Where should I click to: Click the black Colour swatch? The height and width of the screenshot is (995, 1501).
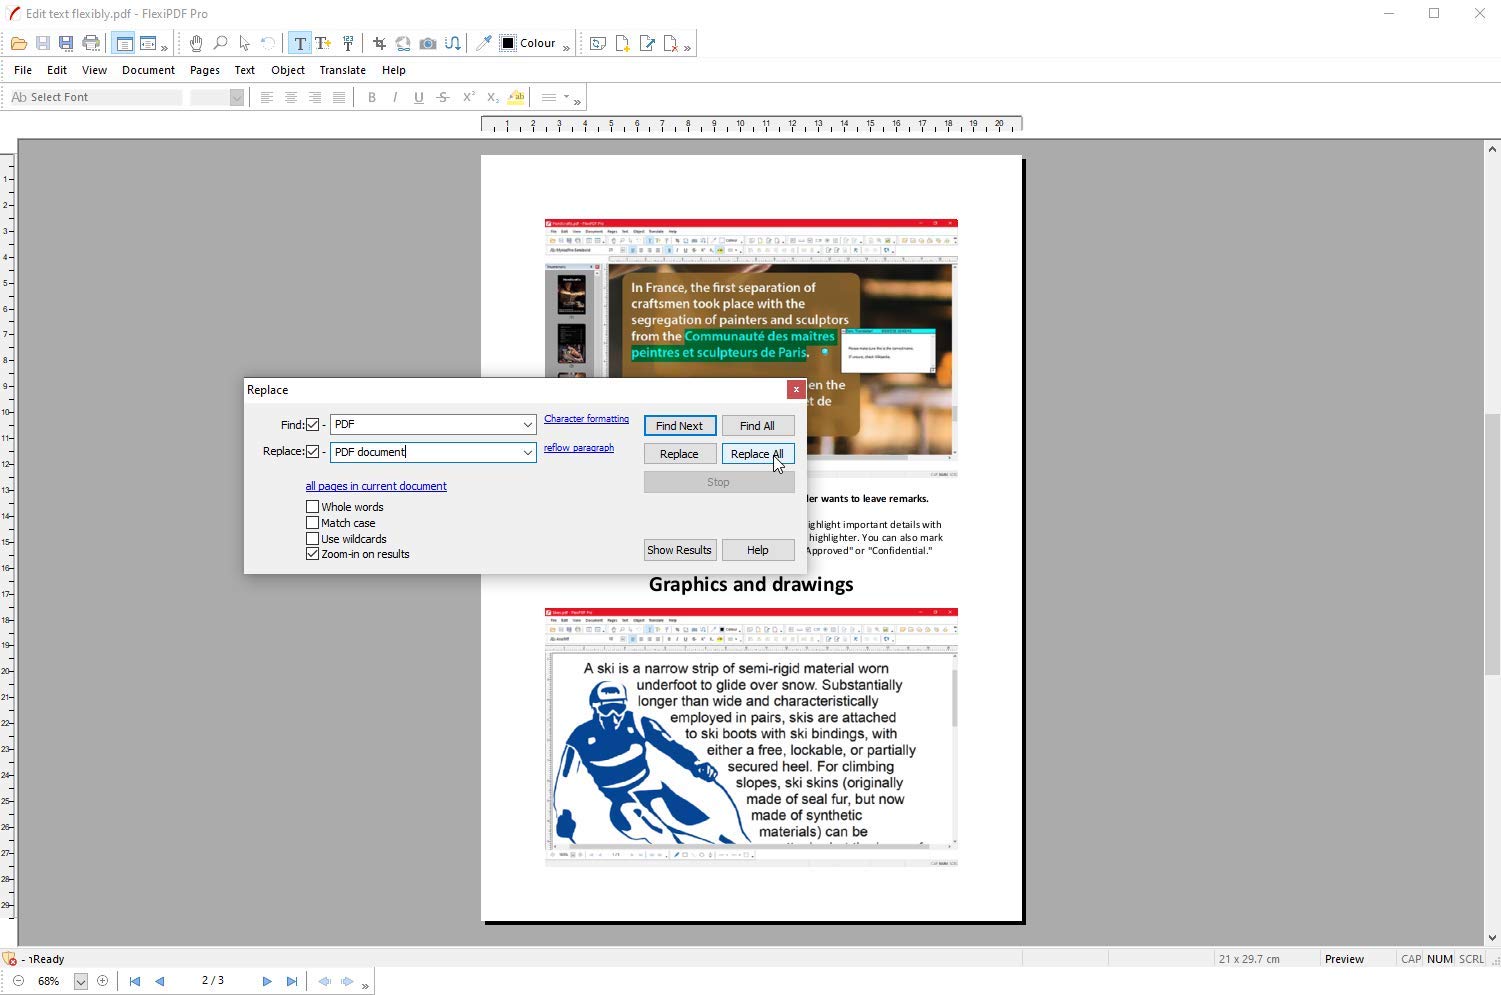508,43
